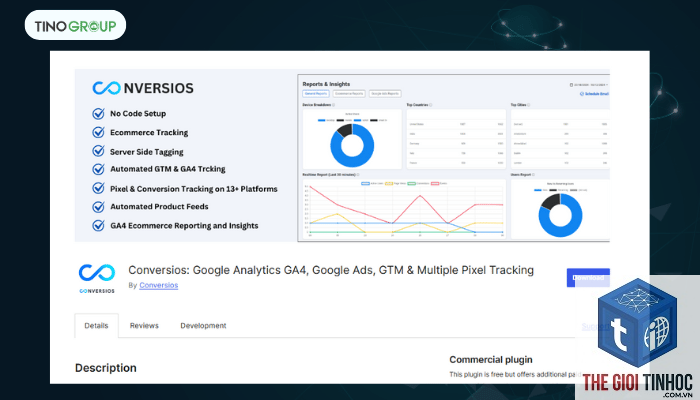The width and height of the screenshot is (700, 400).
Task: Click the Conversios plugin logo icon
Action: pyautogui.click(x=97, y=278)
